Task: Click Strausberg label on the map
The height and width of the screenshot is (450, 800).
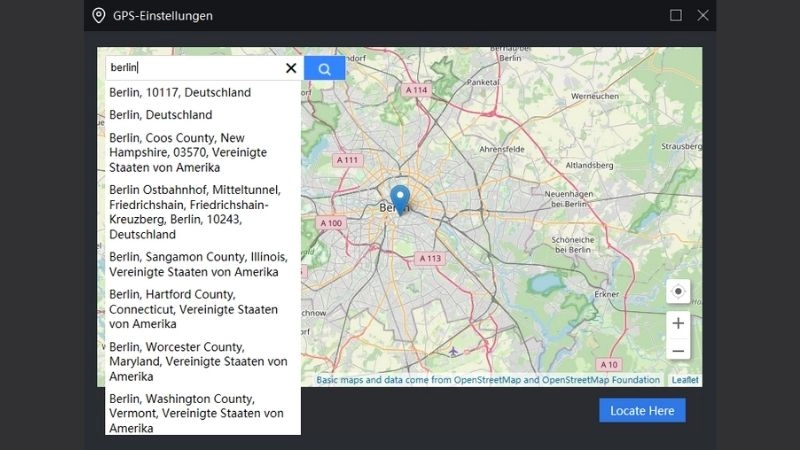Action: (681, 146)
